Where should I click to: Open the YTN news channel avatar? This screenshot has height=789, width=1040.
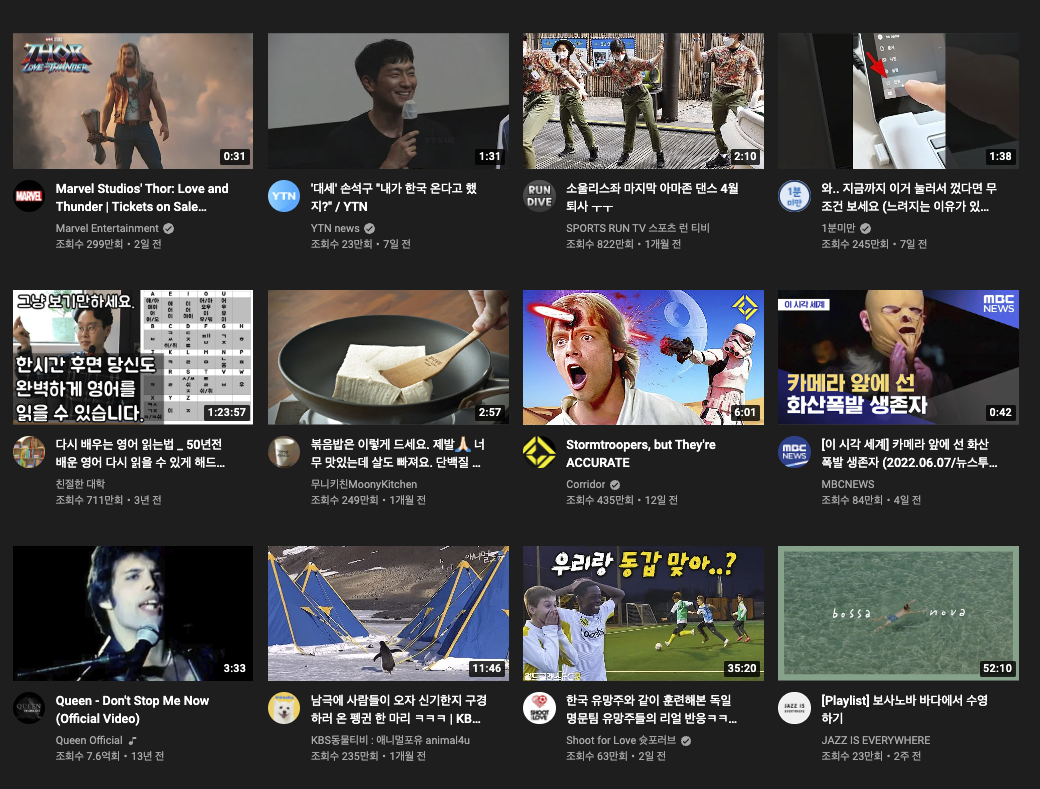(x=284, y=196)
